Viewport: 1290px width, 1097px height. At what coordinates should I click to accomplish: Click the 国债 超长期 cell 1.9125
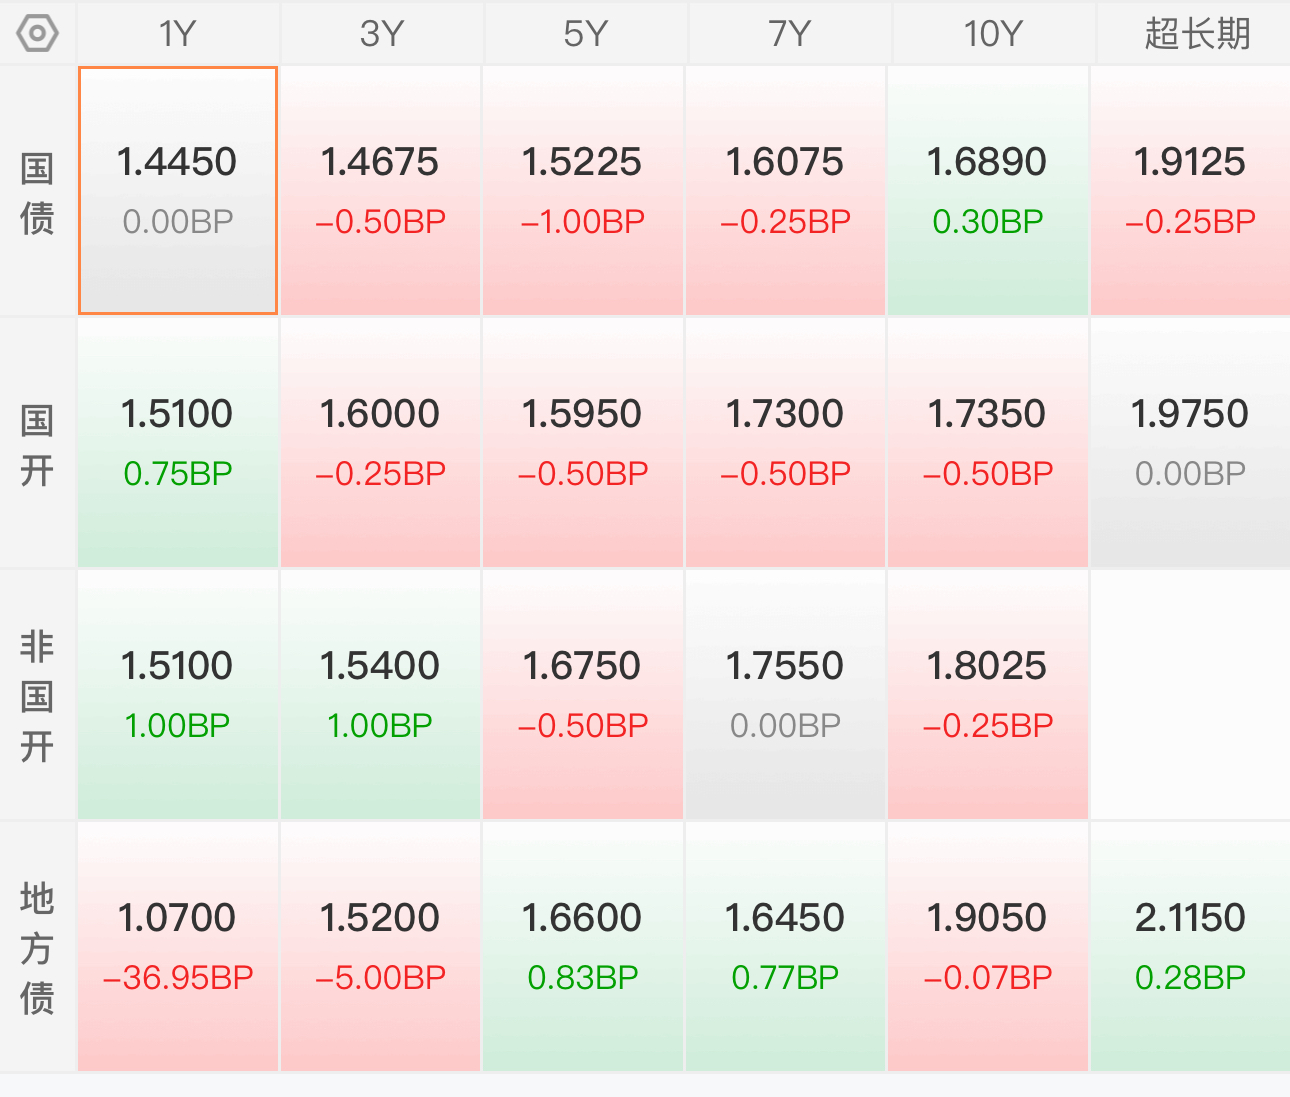[x=1190, y=190]
